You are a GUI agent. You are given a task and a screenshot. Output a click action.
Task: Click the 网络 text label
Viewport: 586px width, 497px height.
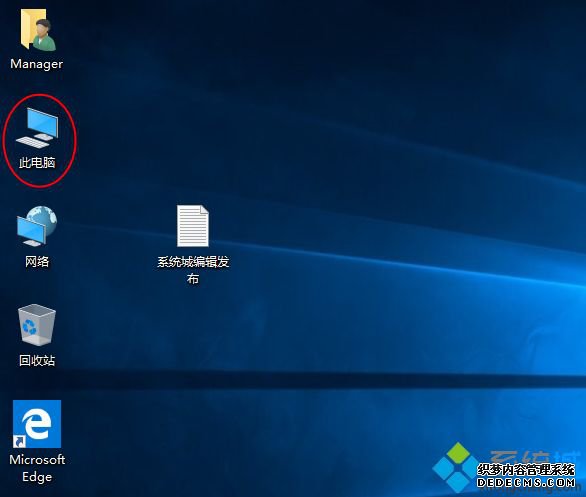37,261
